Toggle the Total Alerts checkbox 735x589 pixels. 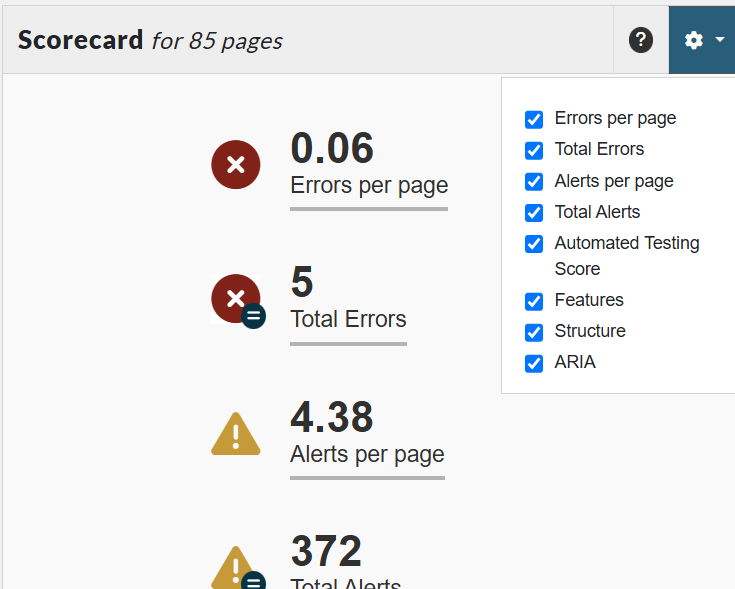tap(534, 213)
